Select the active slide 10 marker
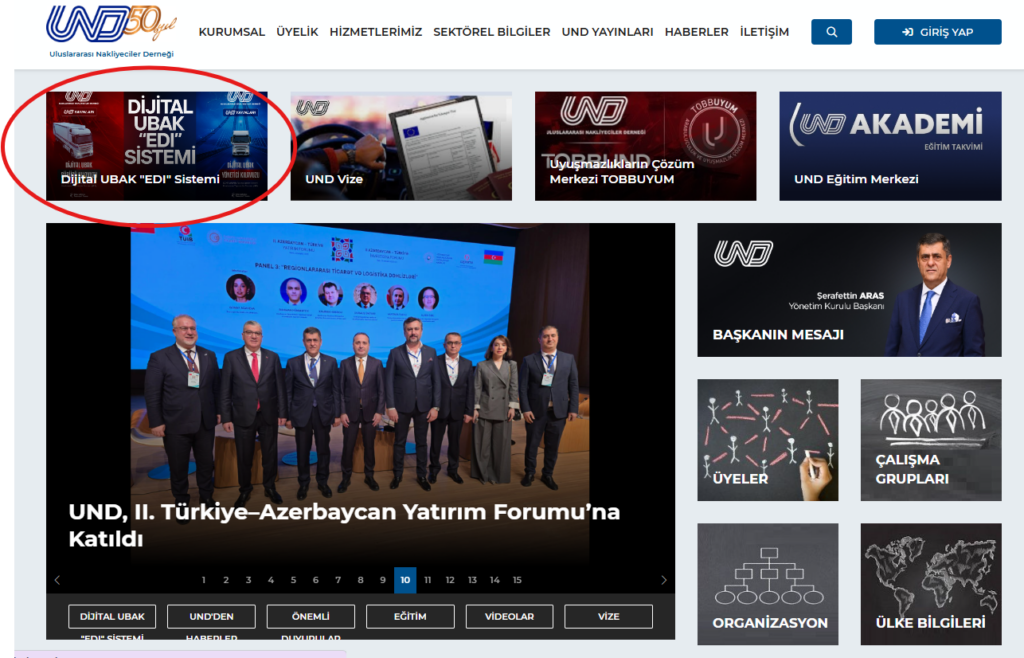Image resolution: width=1024 pixels, height=658 pixels. (x=405, y=580)
